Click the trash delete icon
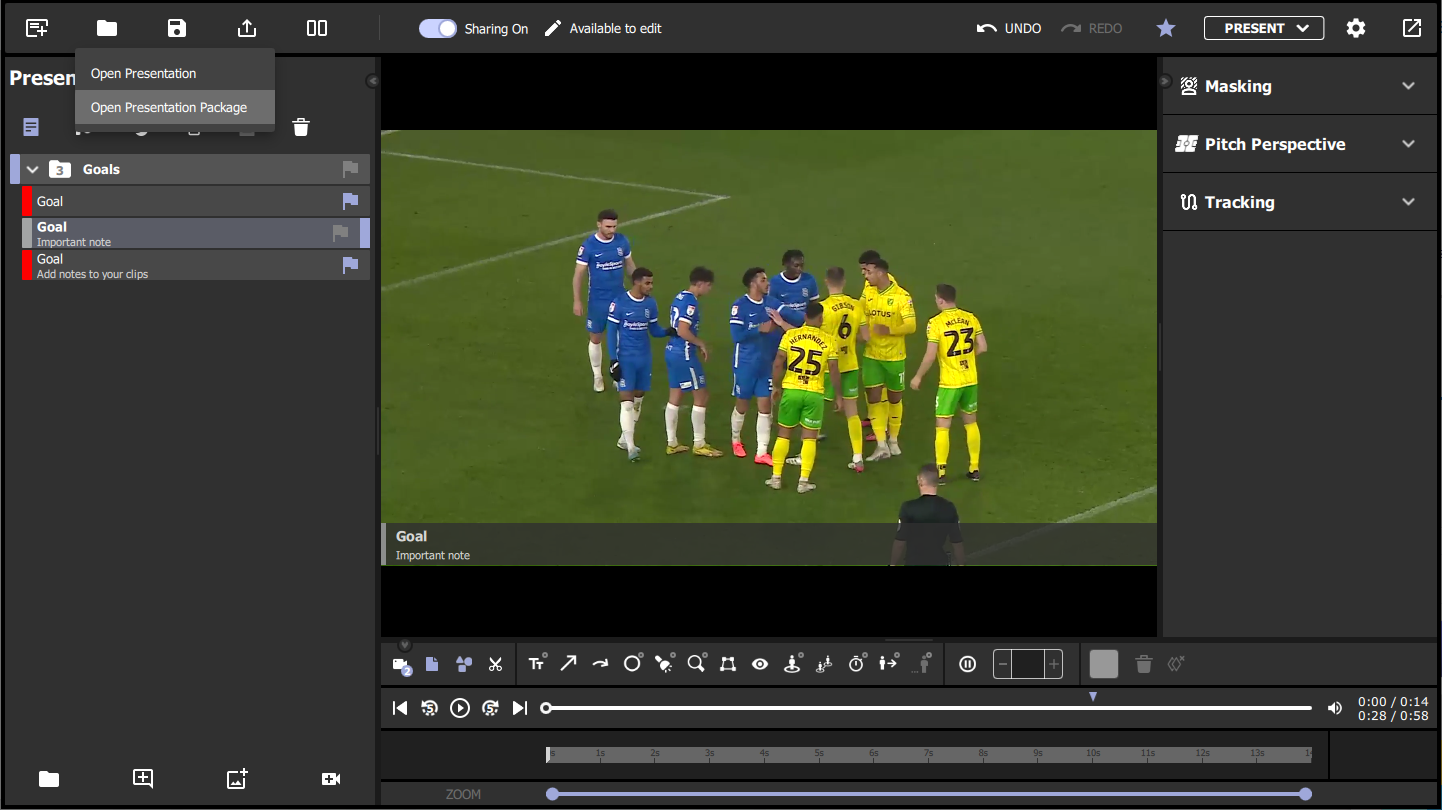The width and height of the screenshot is (1442, 810). coord(300,127)
